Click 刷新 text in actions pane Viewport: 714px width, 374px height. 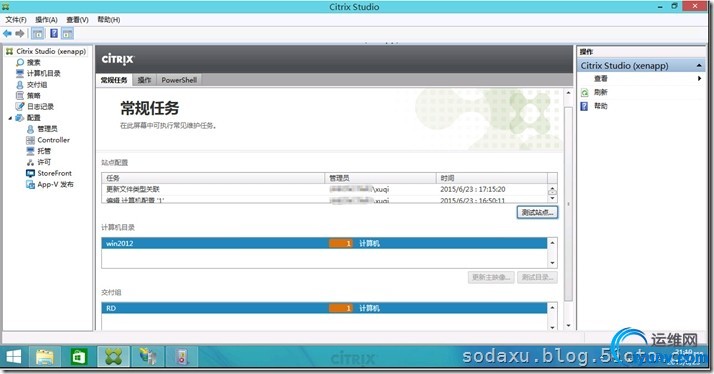[601, 92]
